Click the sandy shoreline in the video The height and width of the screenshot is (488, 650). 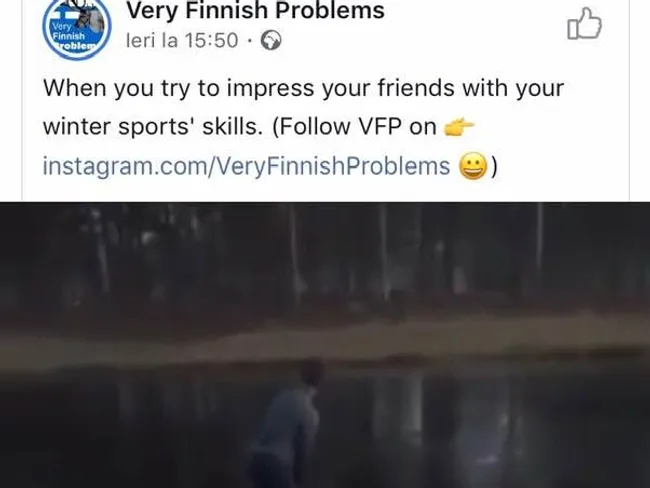click(x=325, y=338)
